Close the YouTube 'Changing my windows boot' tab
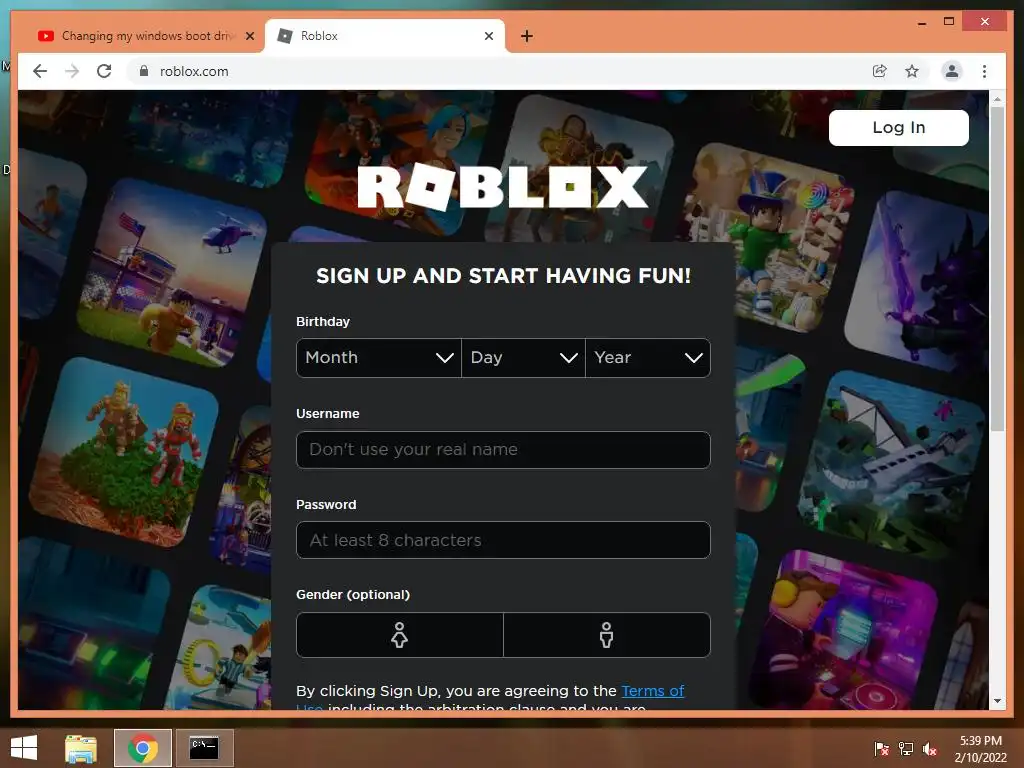Image resolution: width=1024 pixels, height=768 pixels. 249,36
